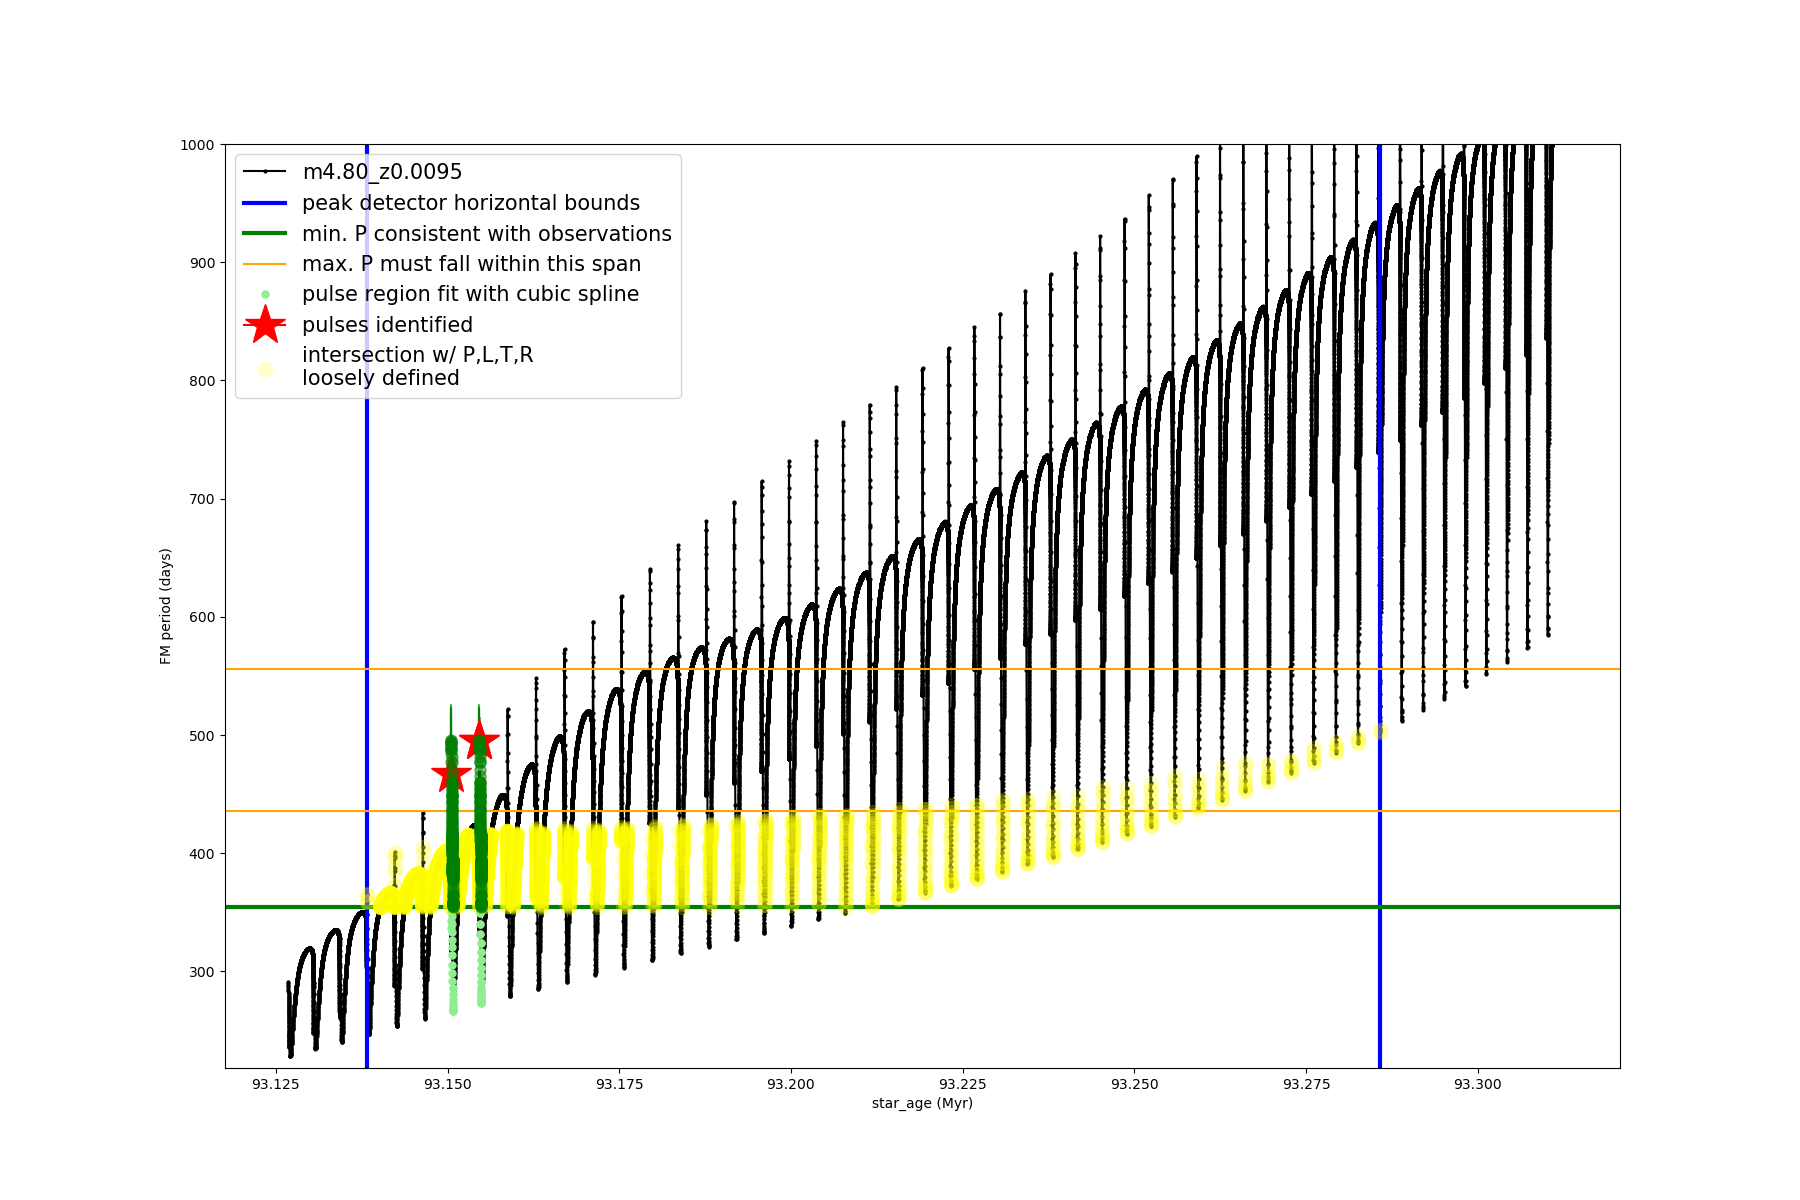Screen dimensions: 1800x1200
Task: Click the 93.200 x-axis tick label
Action: click(x=791, y=1084)
